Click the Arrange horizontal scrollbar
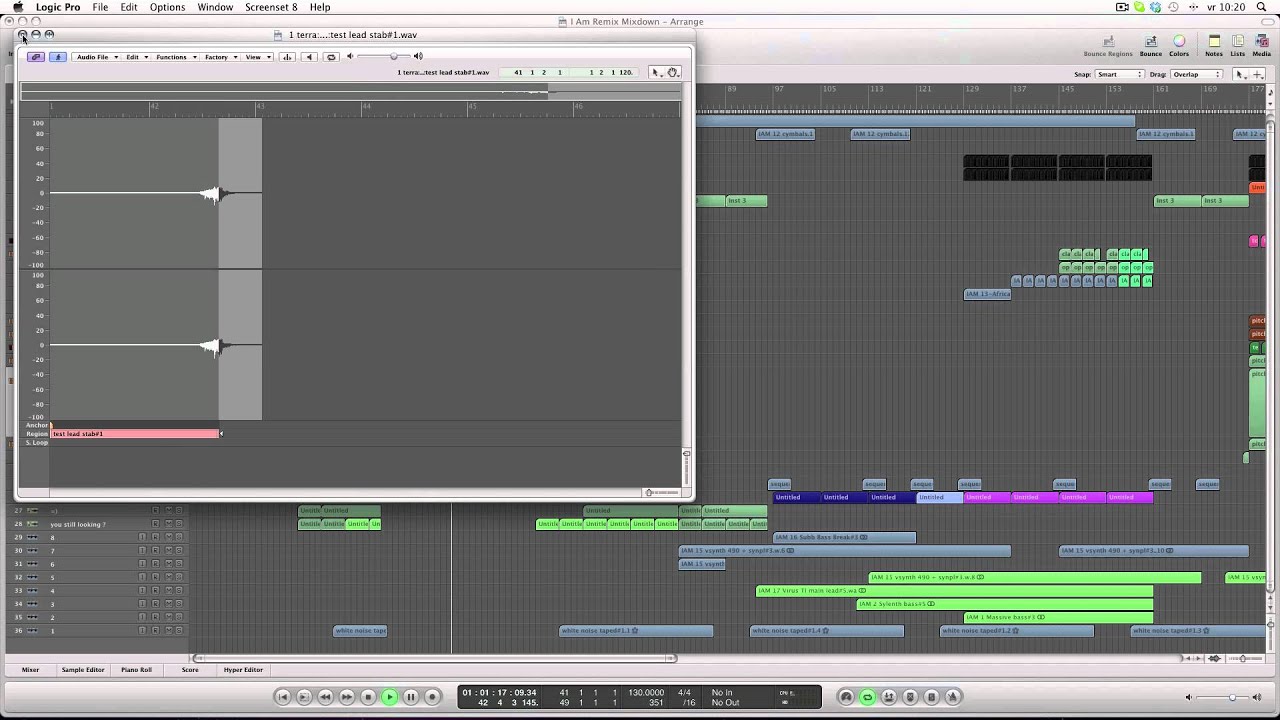The width and height of the screenshot is (1280, 720). pos(433,658)
